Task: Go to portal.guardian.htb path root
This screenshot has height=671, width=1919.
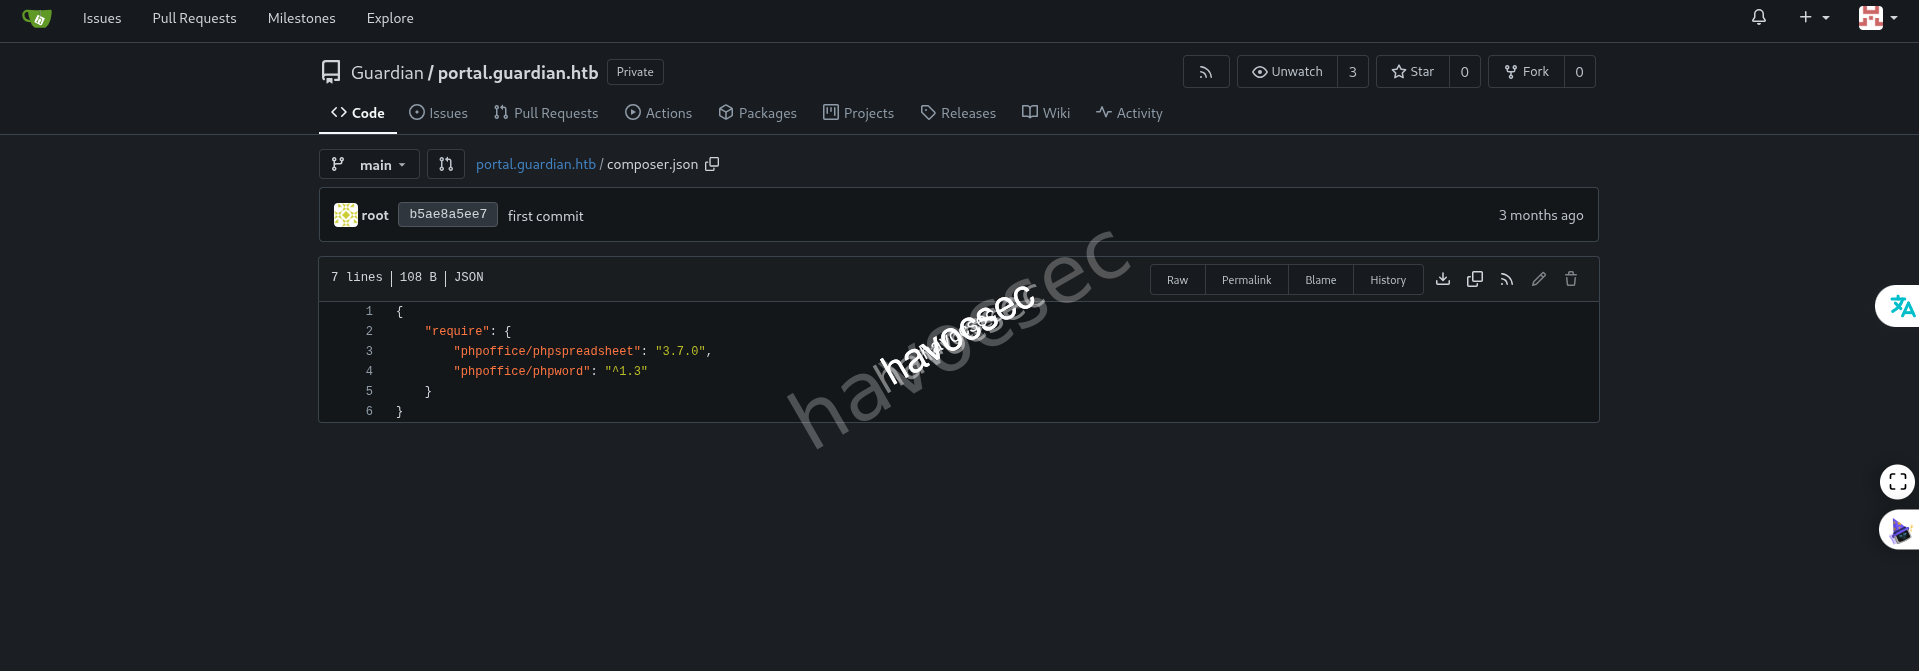Action: [536, 164]
